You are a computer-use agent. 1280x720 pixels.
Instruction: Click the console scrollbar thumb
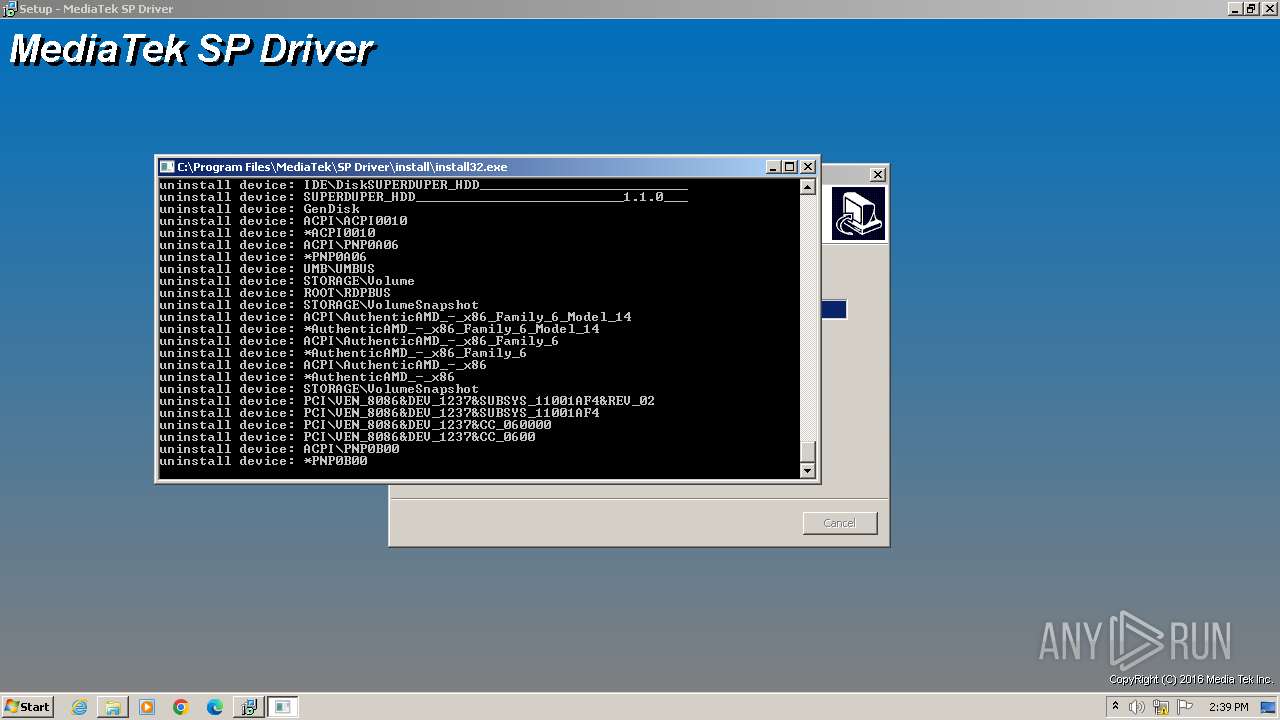coord(808,451)
